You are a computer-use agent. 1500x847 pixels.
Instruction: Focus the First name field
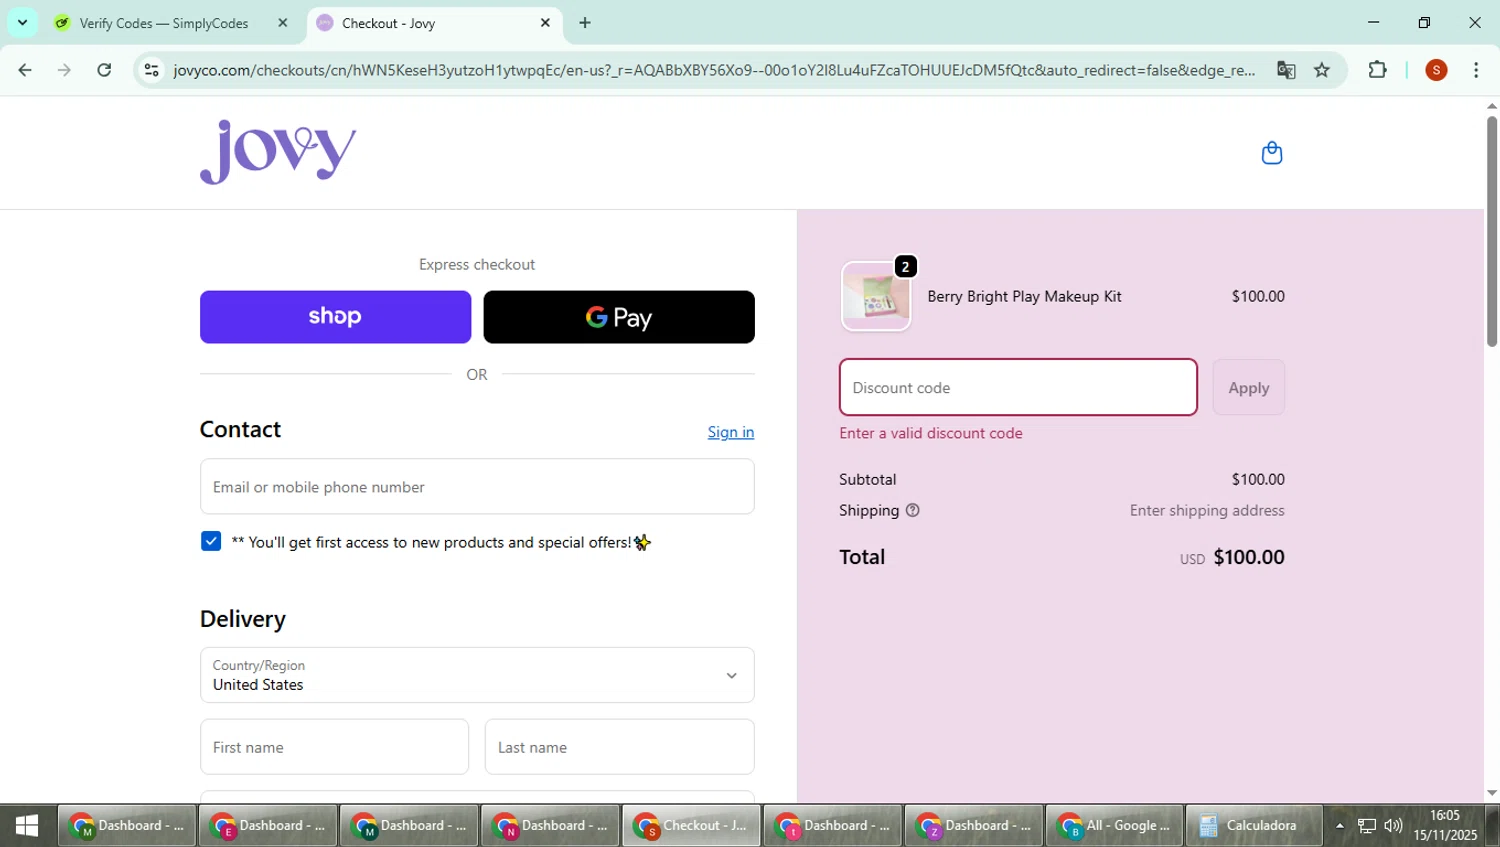[334, 747]
